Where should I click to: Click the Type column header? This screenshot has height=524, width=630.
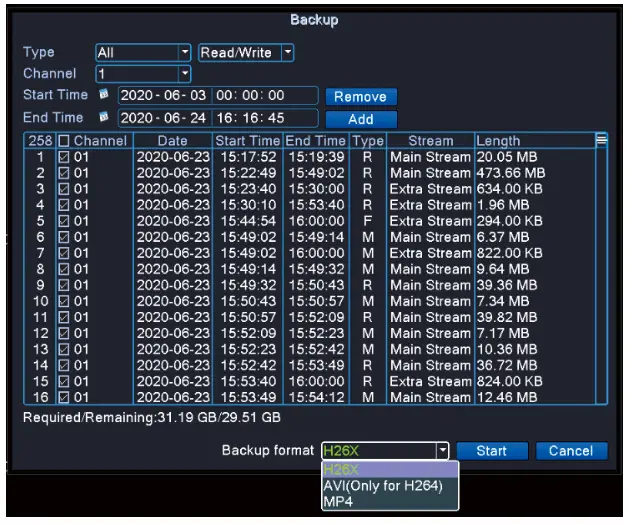(368, 141)
